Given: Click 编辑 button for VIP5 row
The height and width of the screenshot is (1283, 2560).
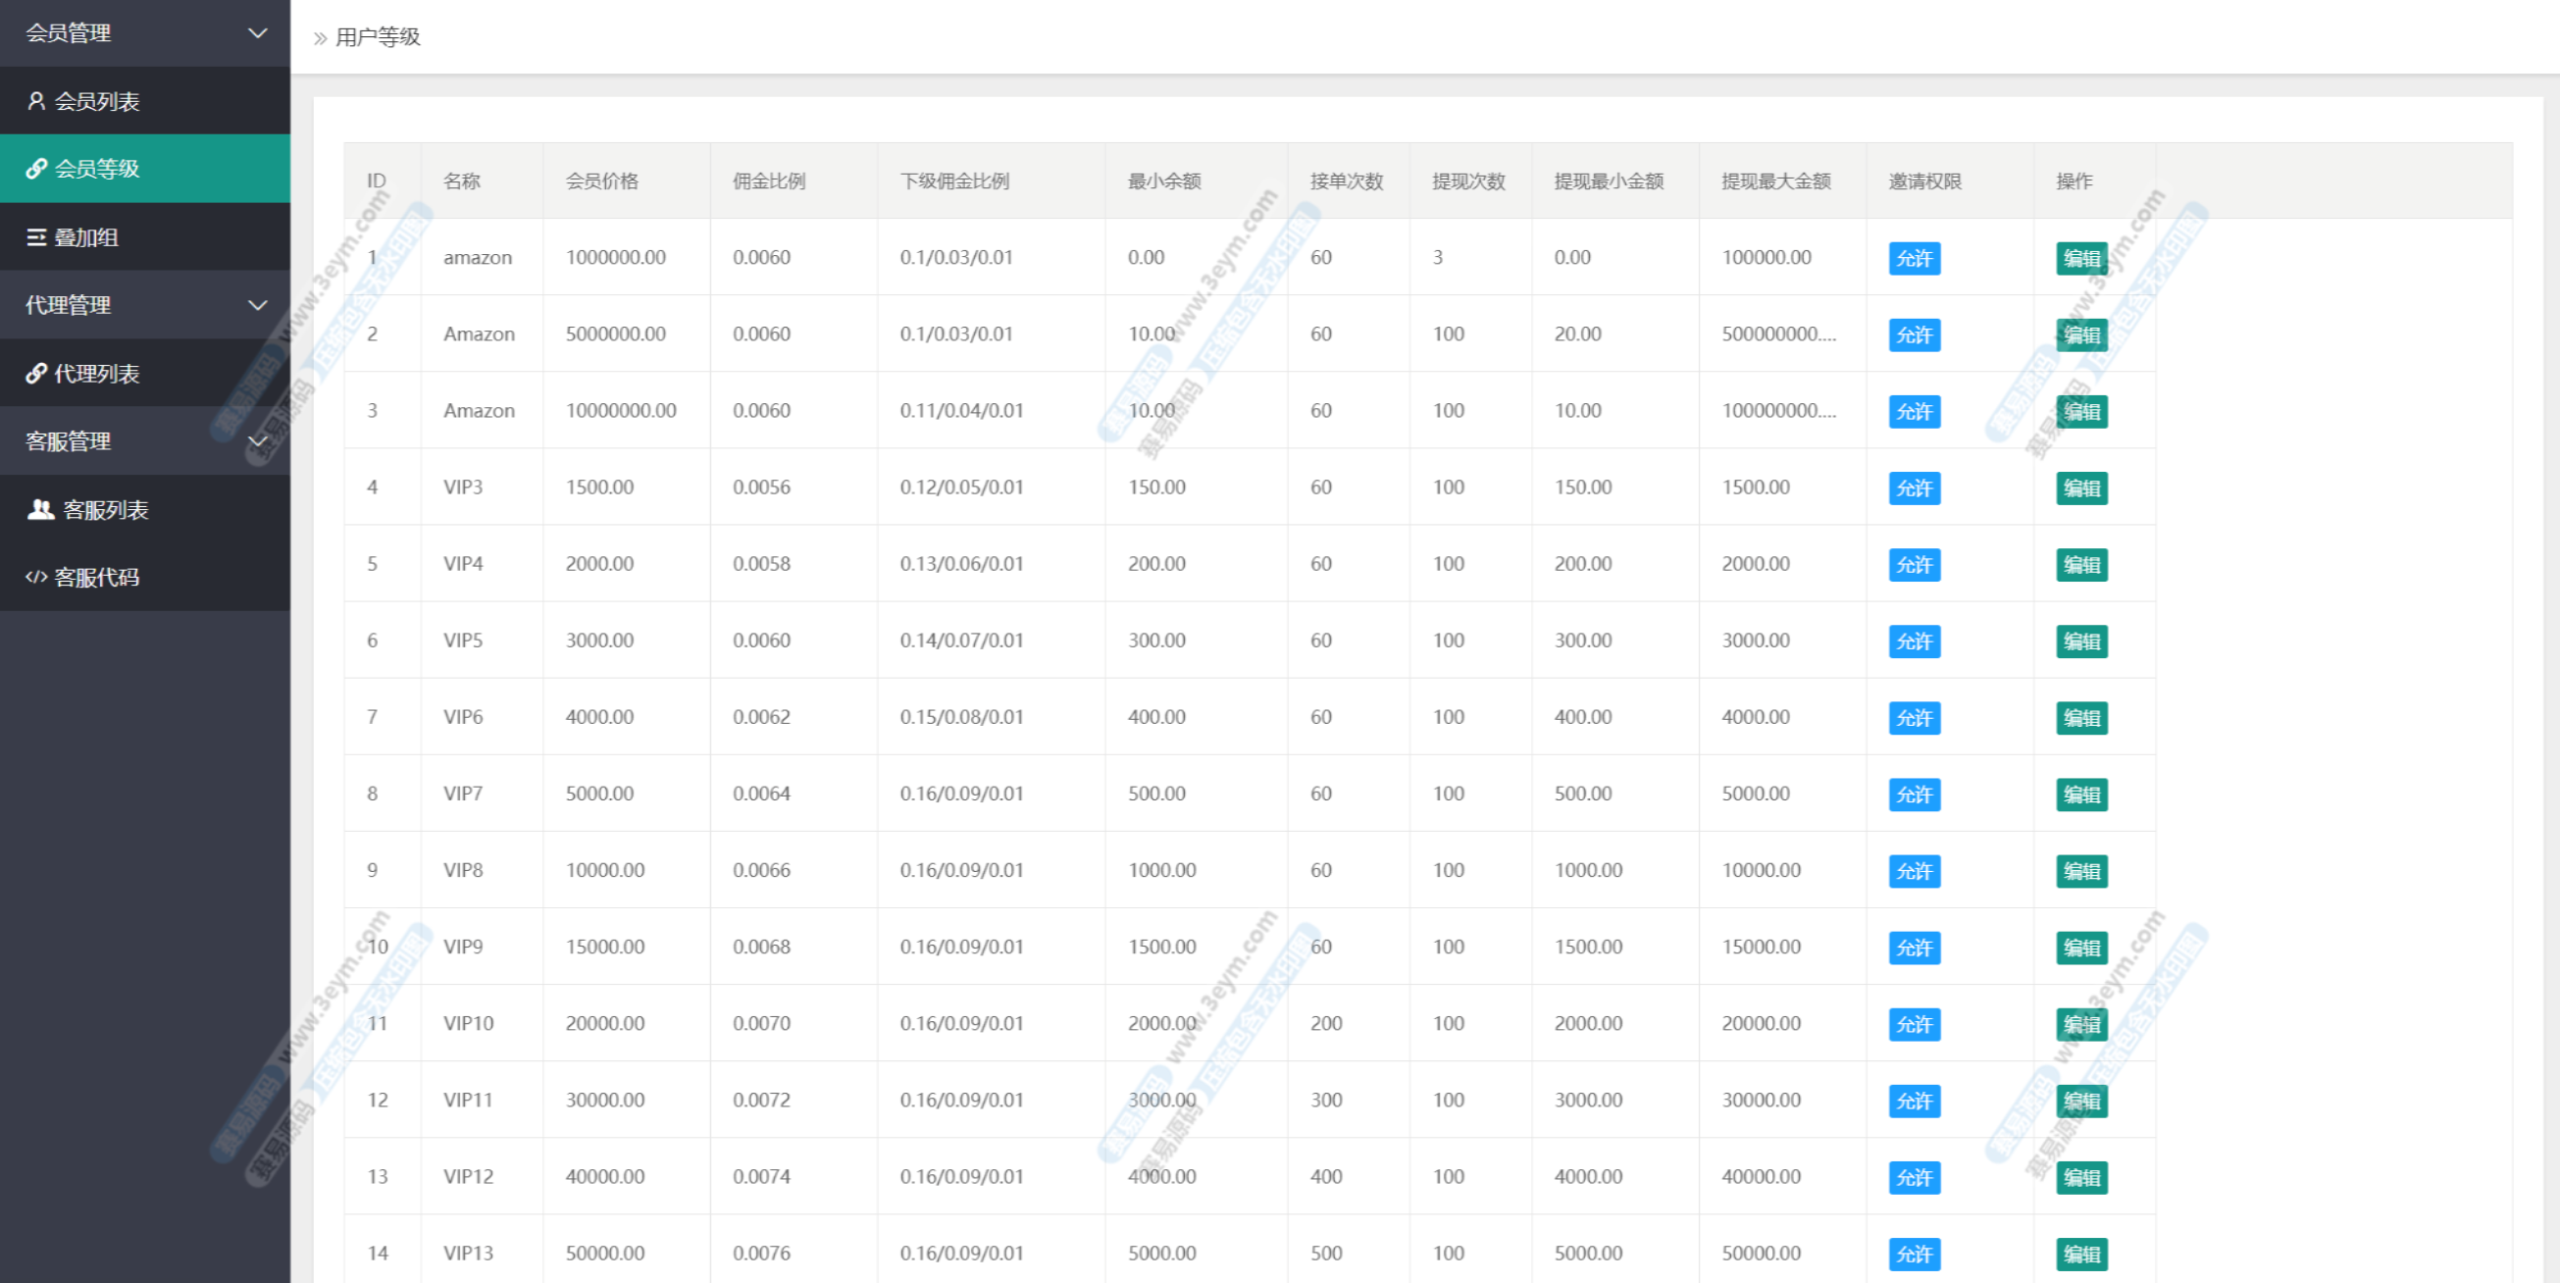Looking at the screenshot, I should pyautogui.click(x=2081, y=641).
